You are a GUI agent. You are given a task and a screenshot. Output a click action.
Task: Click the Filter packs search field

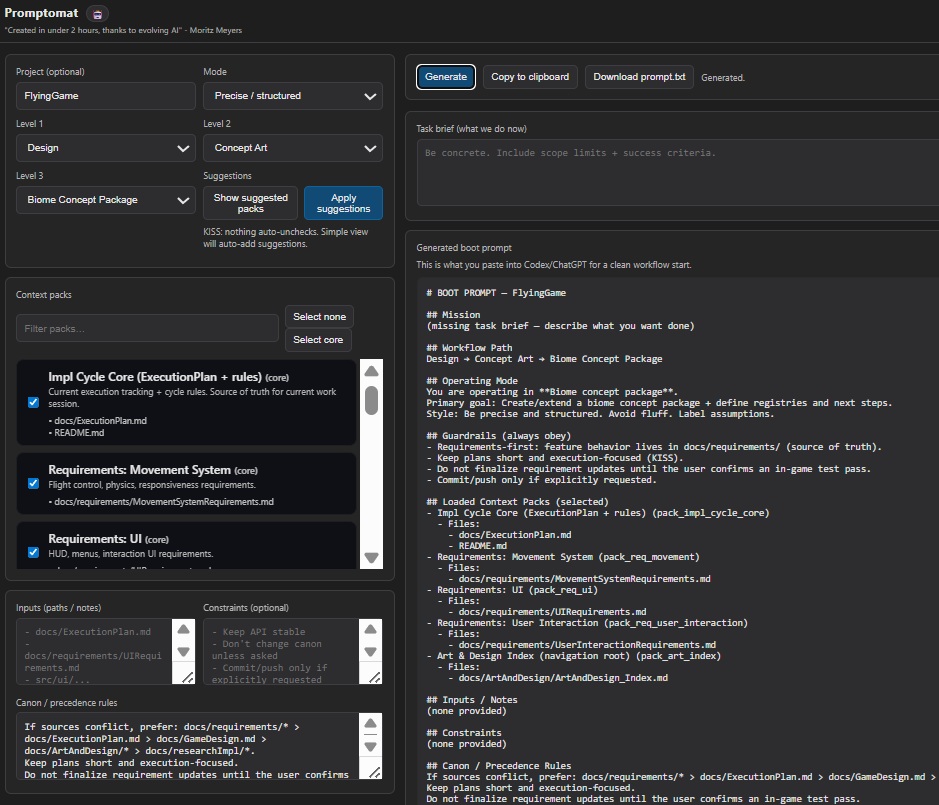pyautogui.click(x=147, y=328)
